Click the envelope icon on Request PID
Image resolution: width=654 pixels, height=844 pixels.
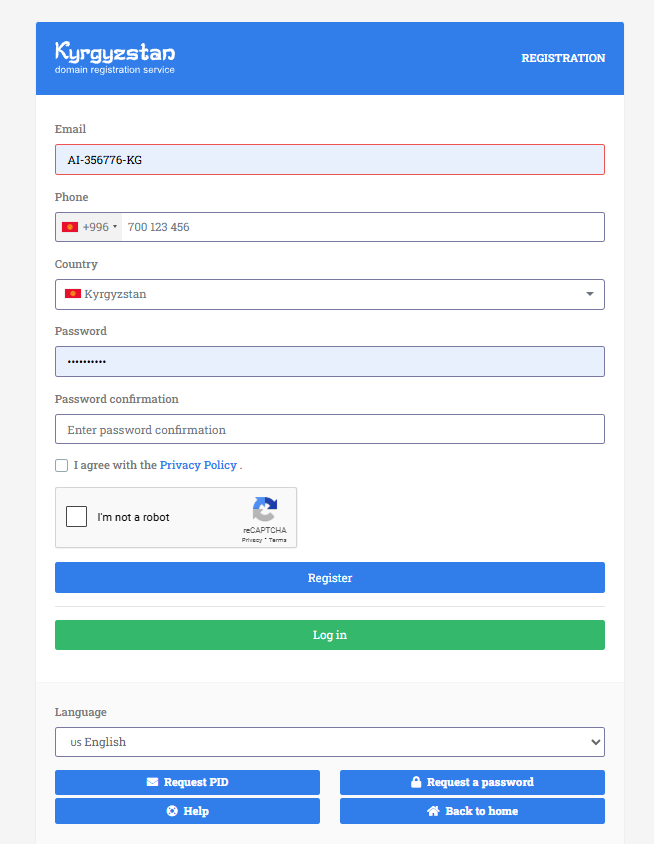(152, 782)
